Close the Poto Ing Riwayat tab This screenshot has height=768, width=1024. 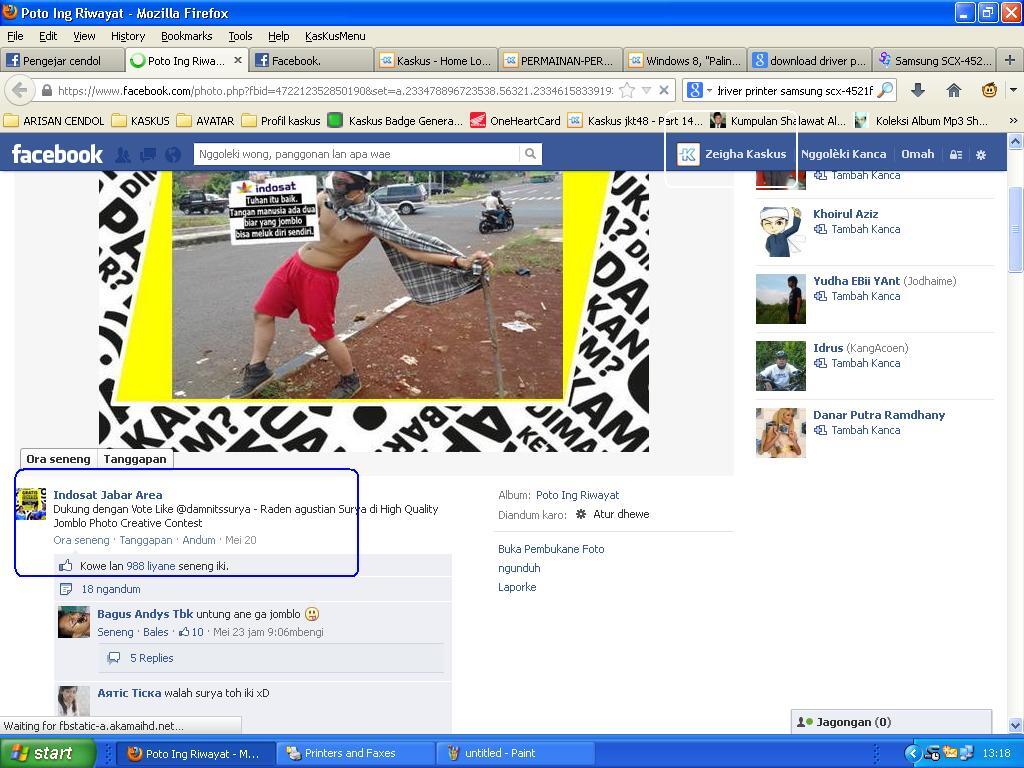click(238, 60)
